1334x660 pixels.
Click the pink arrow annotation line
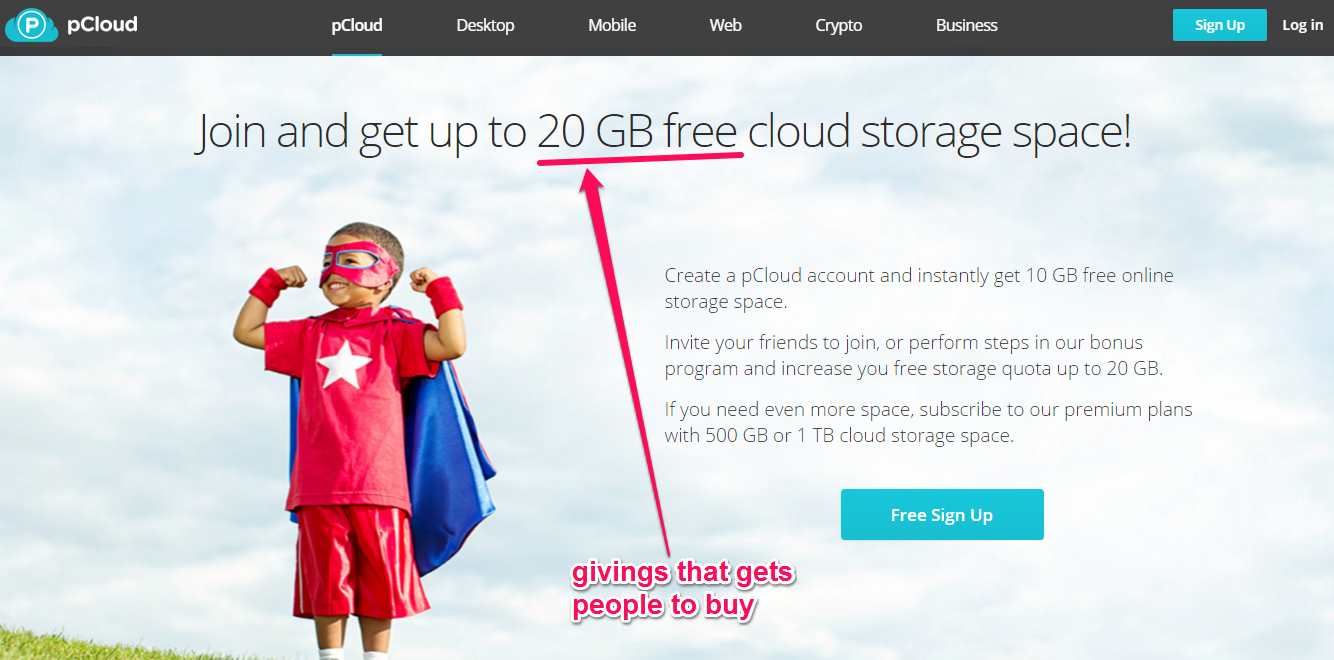[625, 360]
